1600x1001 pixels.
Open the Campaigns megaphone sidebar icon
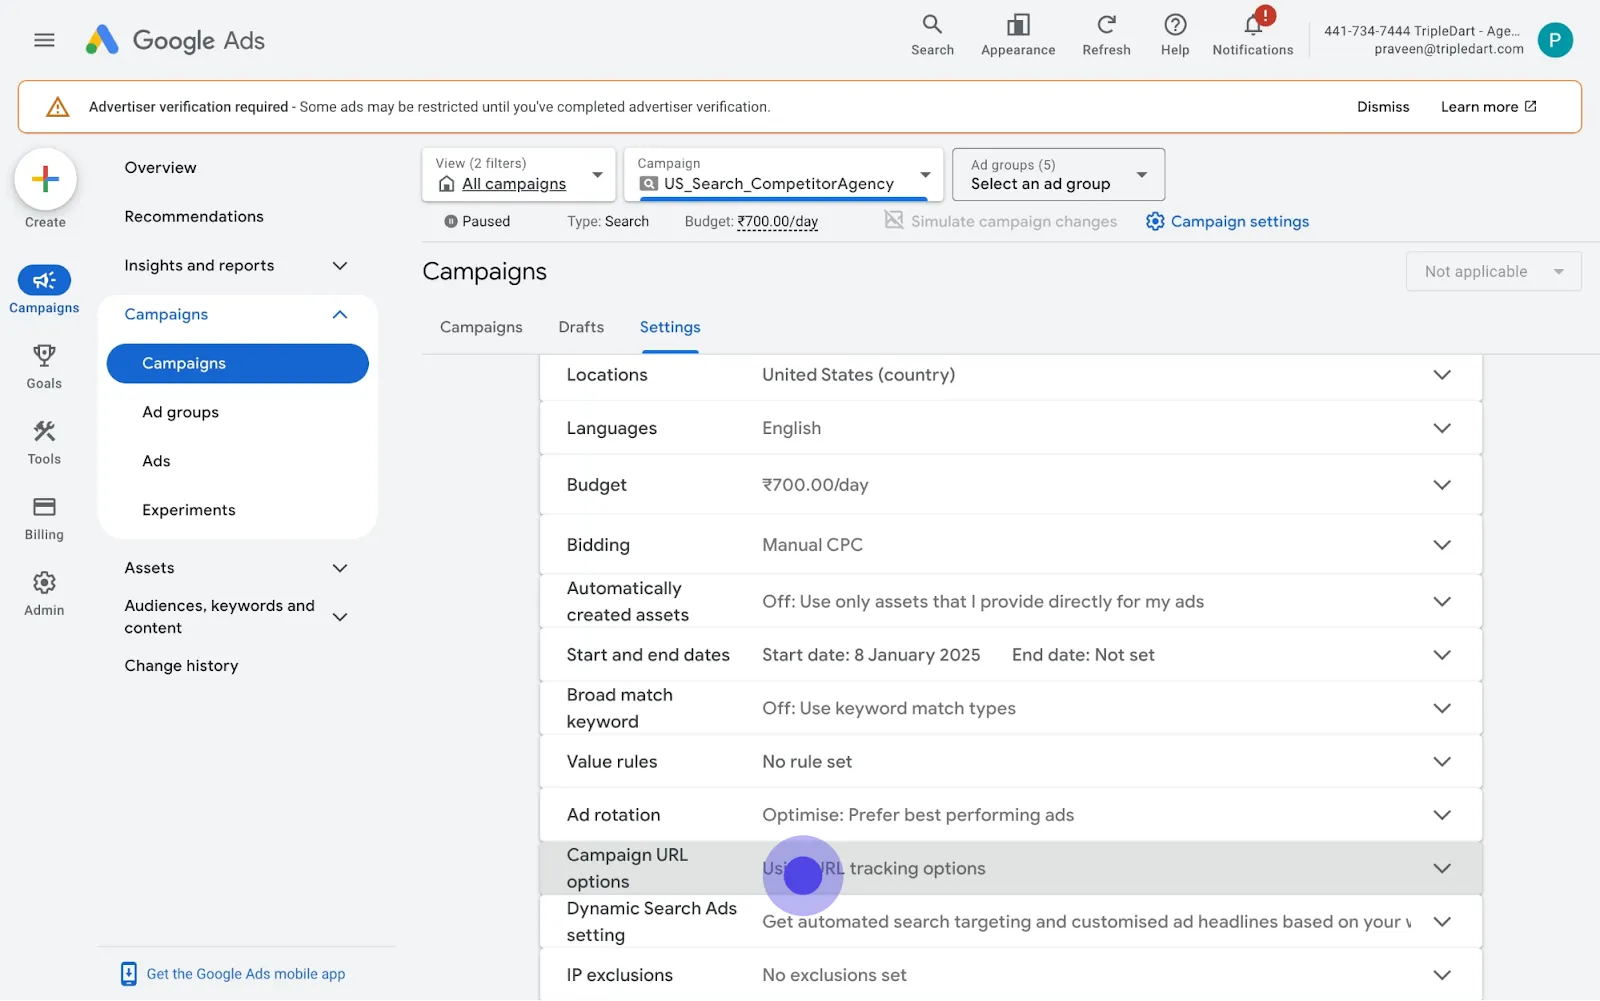(44, 280)
